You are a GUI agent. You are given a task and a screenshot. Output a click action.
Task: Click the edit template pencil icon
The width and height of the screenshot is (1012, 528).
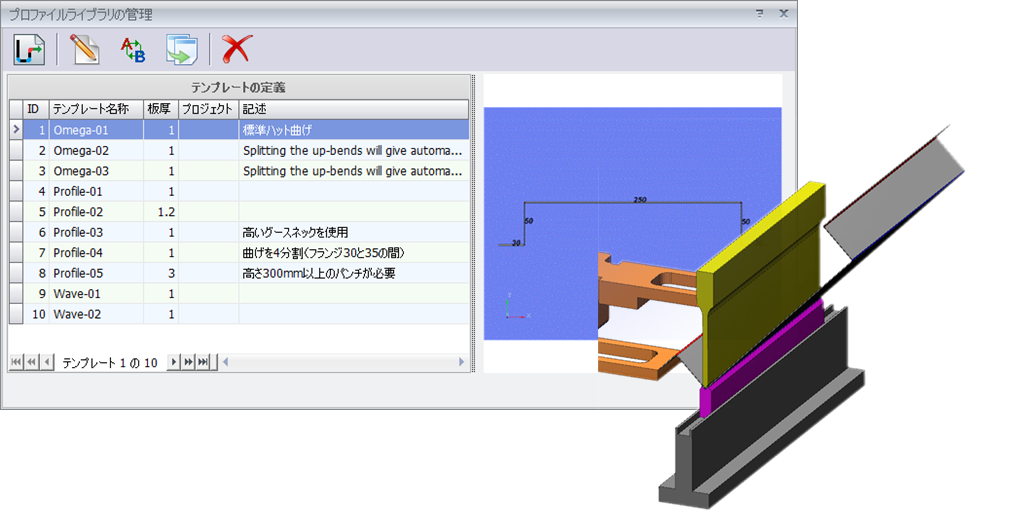coord(85,49)
